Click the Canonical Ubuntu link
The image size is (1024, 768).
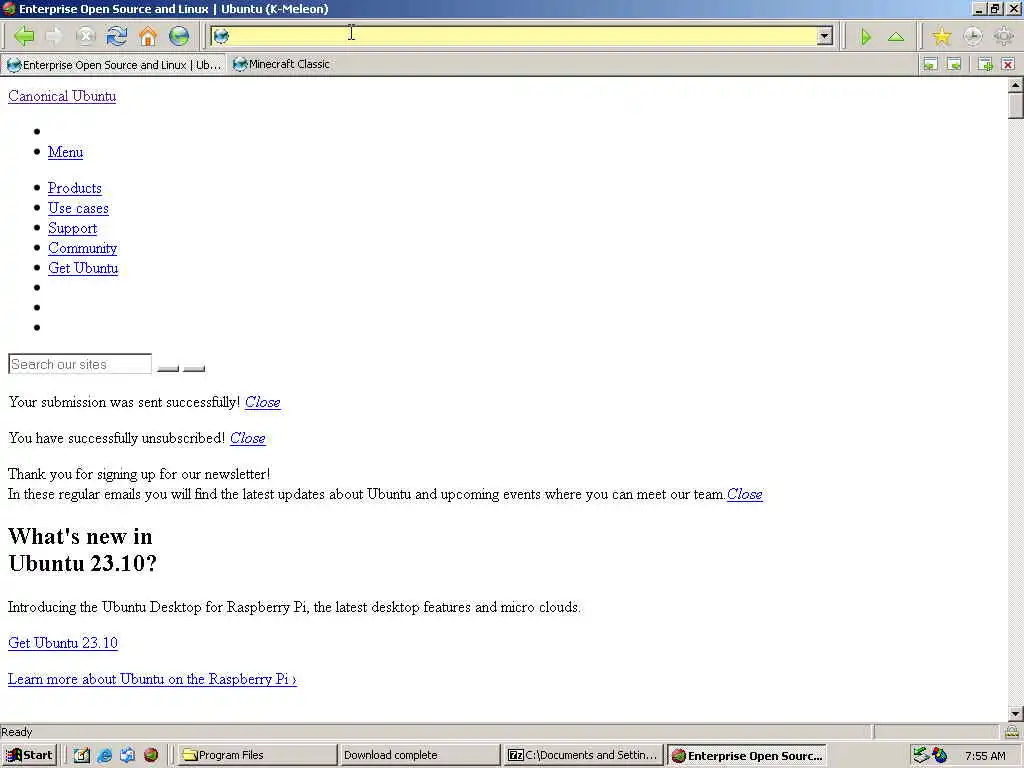pyautogui.click(x=62, y=96)
